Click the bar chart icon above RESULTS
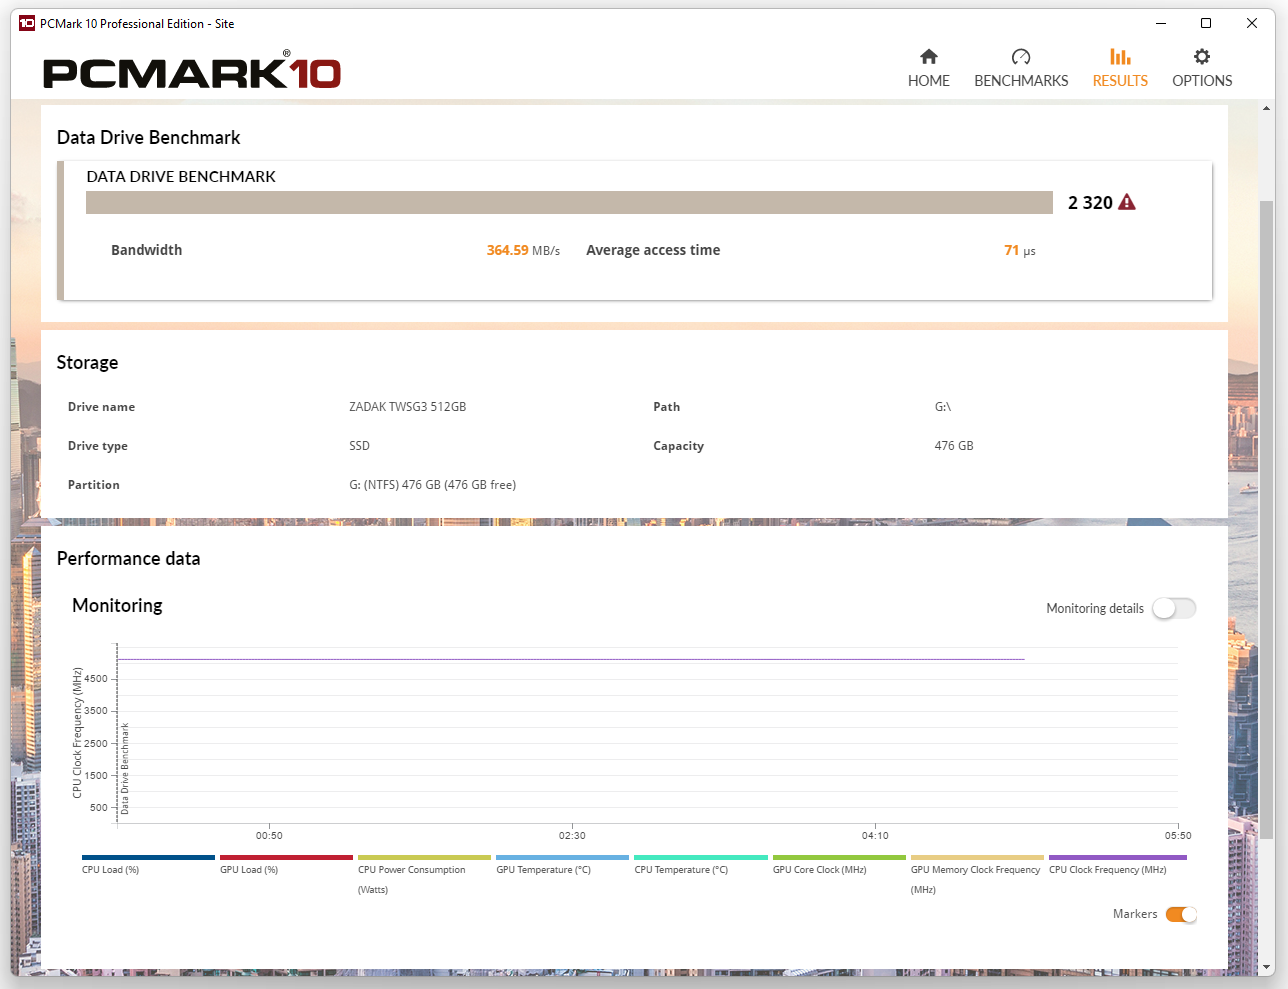1288x989 pixels. (1120, 57)
